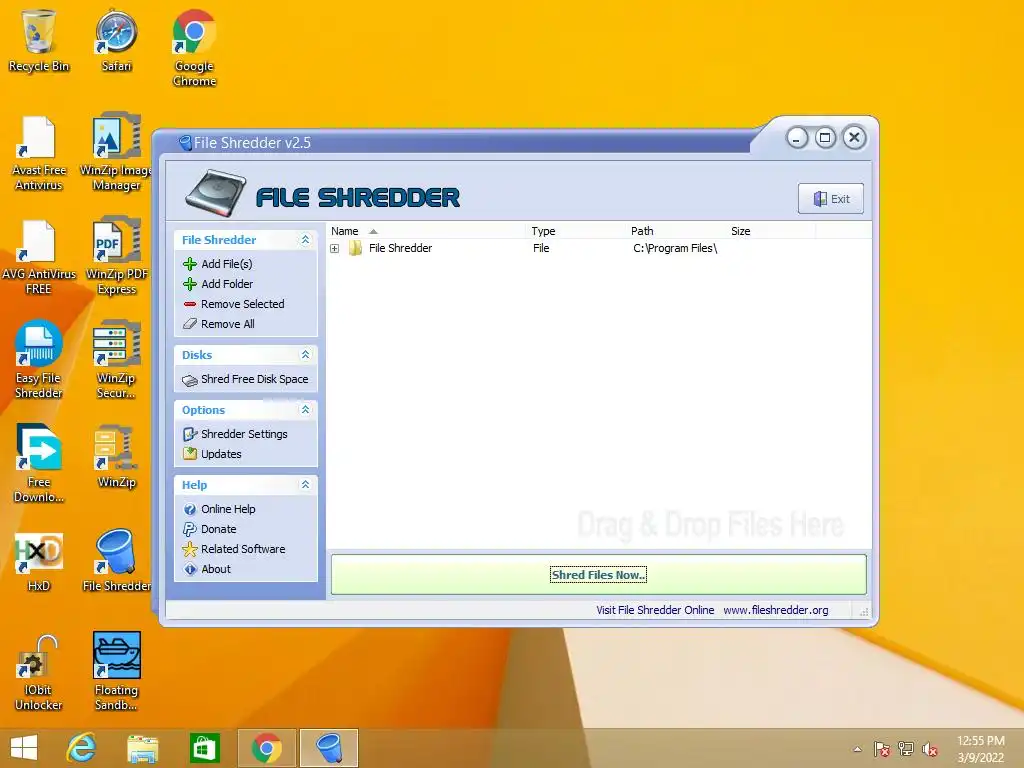
Task: Select the AVG AntiVirus FREE desktop icon
Action: 39,257
